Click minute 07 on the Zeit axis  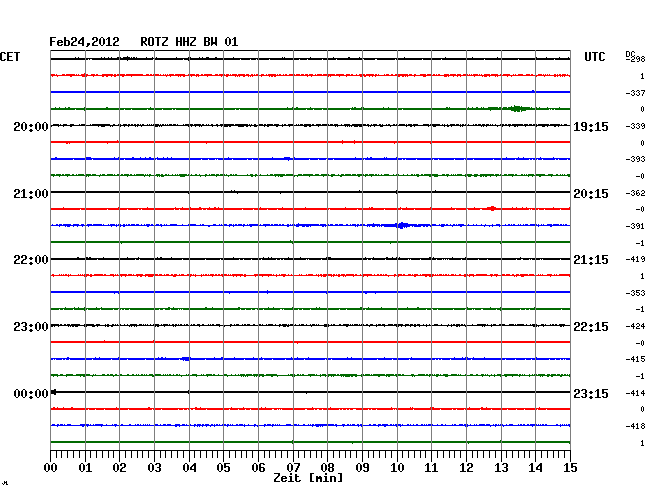[293, 467]
